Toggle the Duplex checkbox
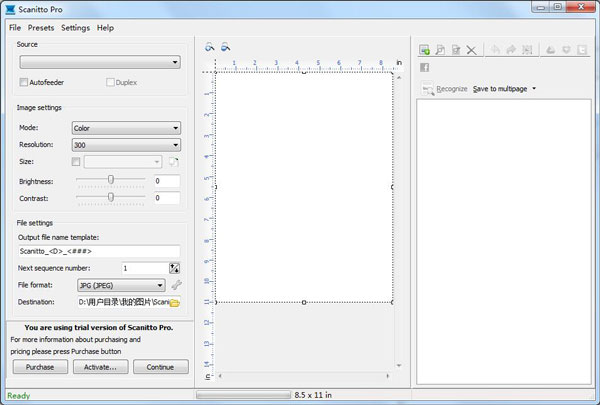This screenshot has height=405, width=600. click(110, 82)
